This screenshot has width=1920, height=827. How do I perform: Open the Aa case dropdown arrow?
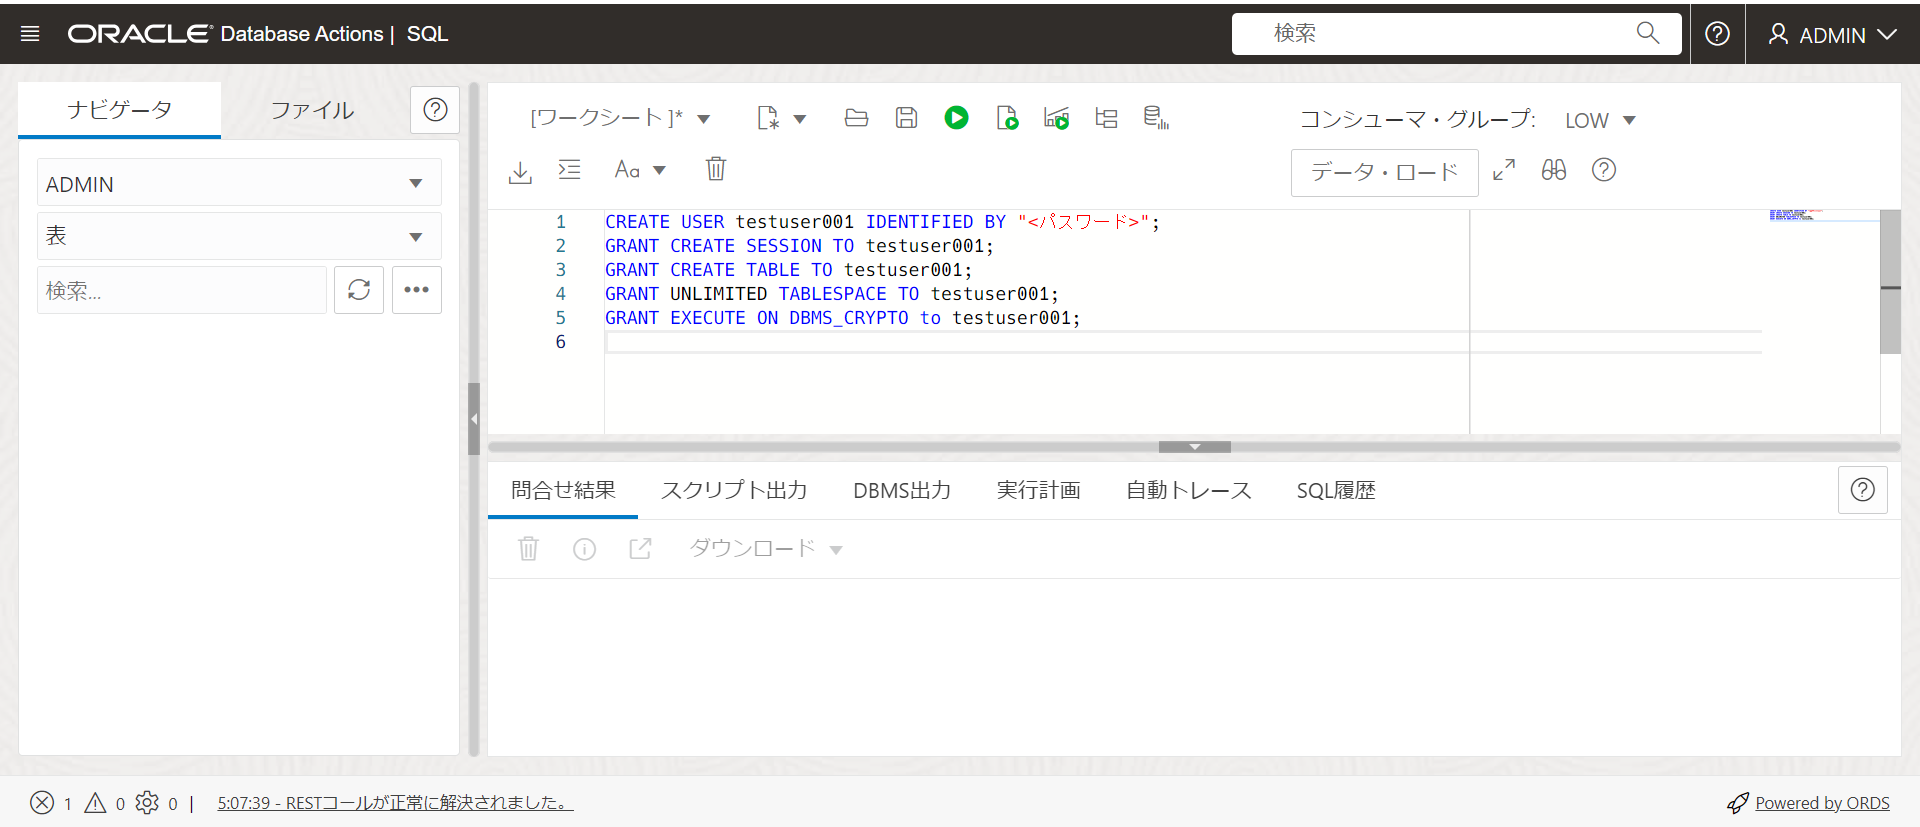659,171
